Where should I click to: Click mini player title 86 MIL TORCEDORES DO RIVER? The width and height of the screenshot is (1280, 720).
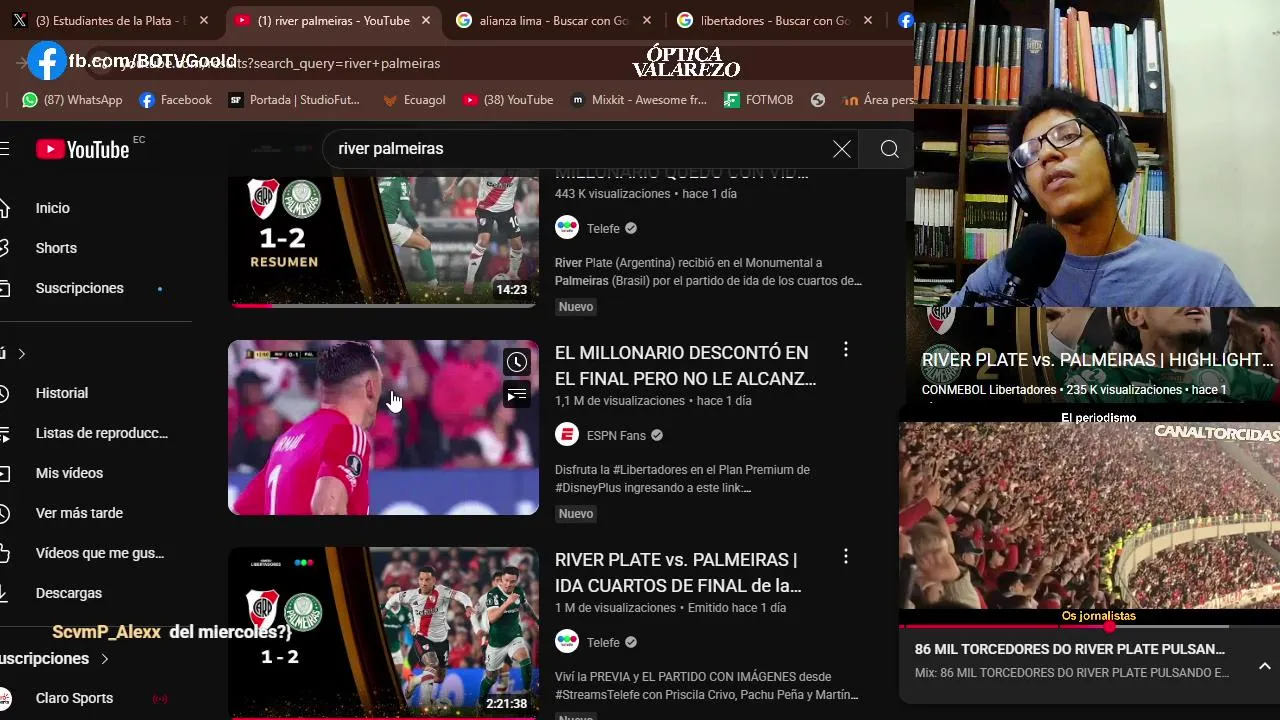(x=1070, y=649)
